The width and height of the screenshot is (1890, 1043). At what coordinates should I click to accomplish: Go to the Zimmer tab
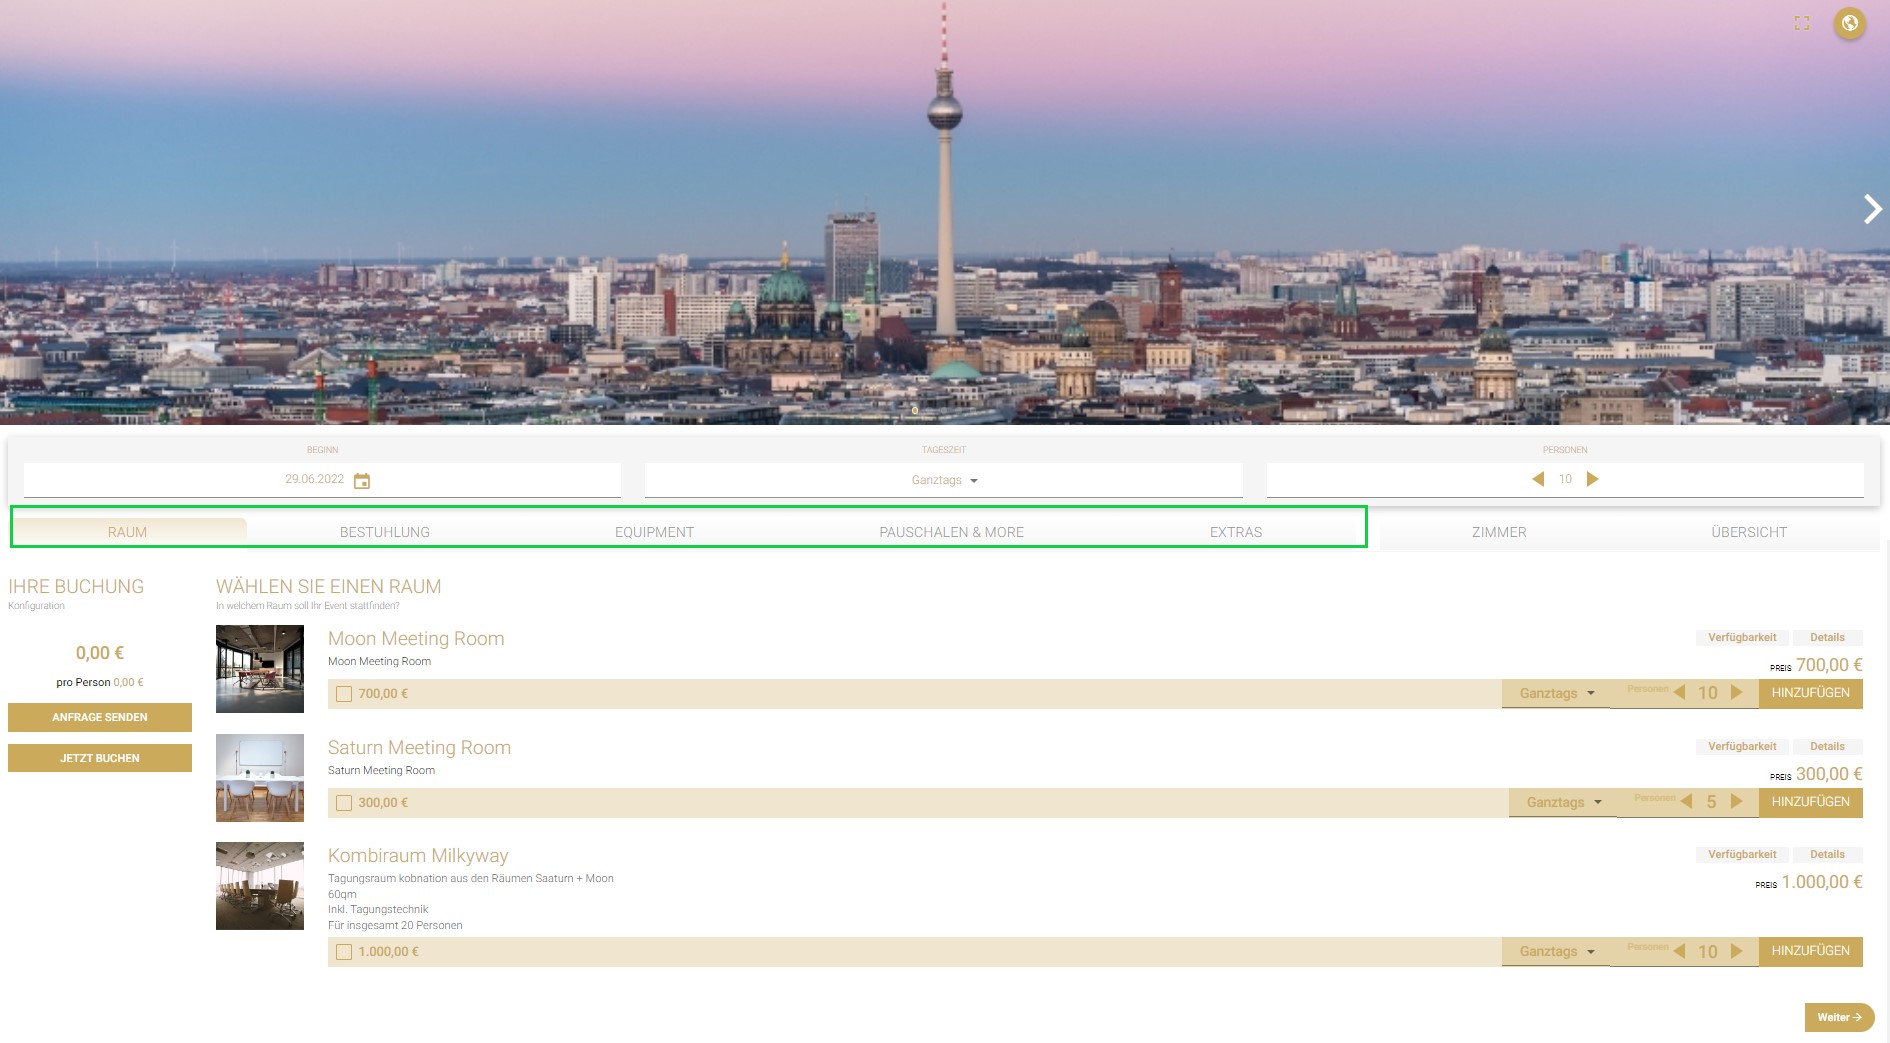1499,532
